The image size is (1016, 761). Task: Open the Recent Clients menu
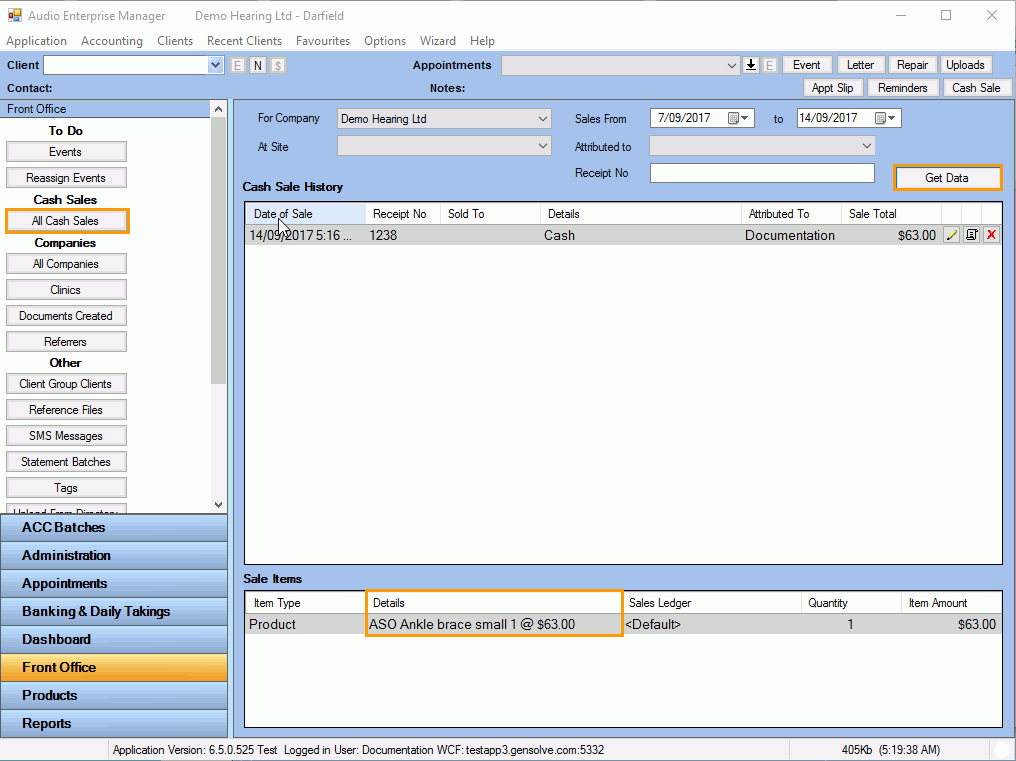point(244,41)
